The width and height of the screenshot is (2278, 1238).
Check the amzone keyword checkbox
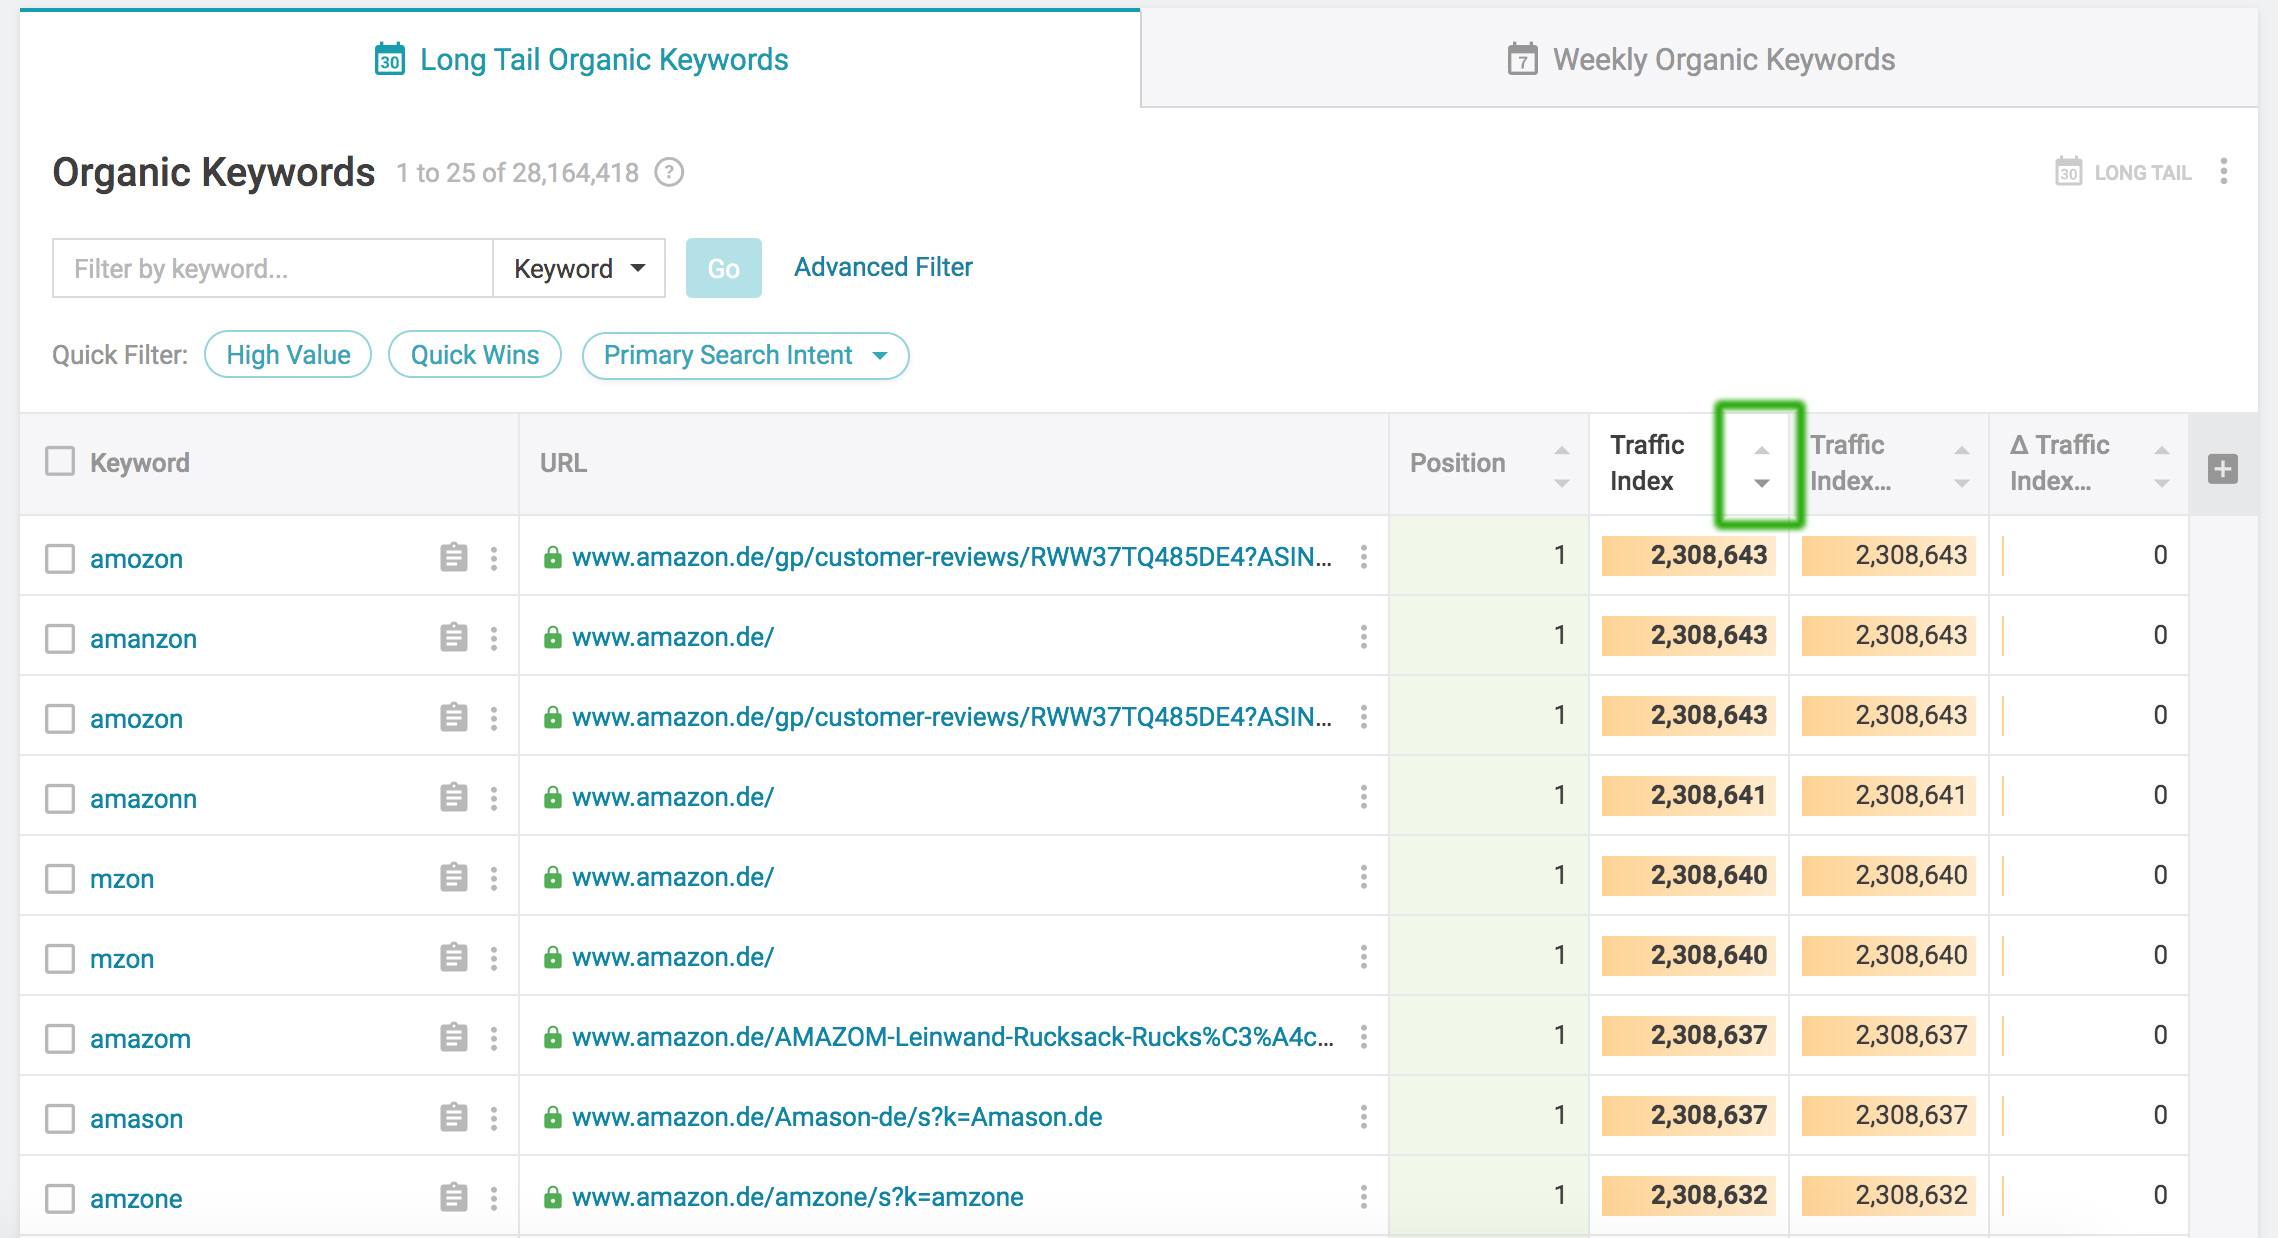[60, 1198]
